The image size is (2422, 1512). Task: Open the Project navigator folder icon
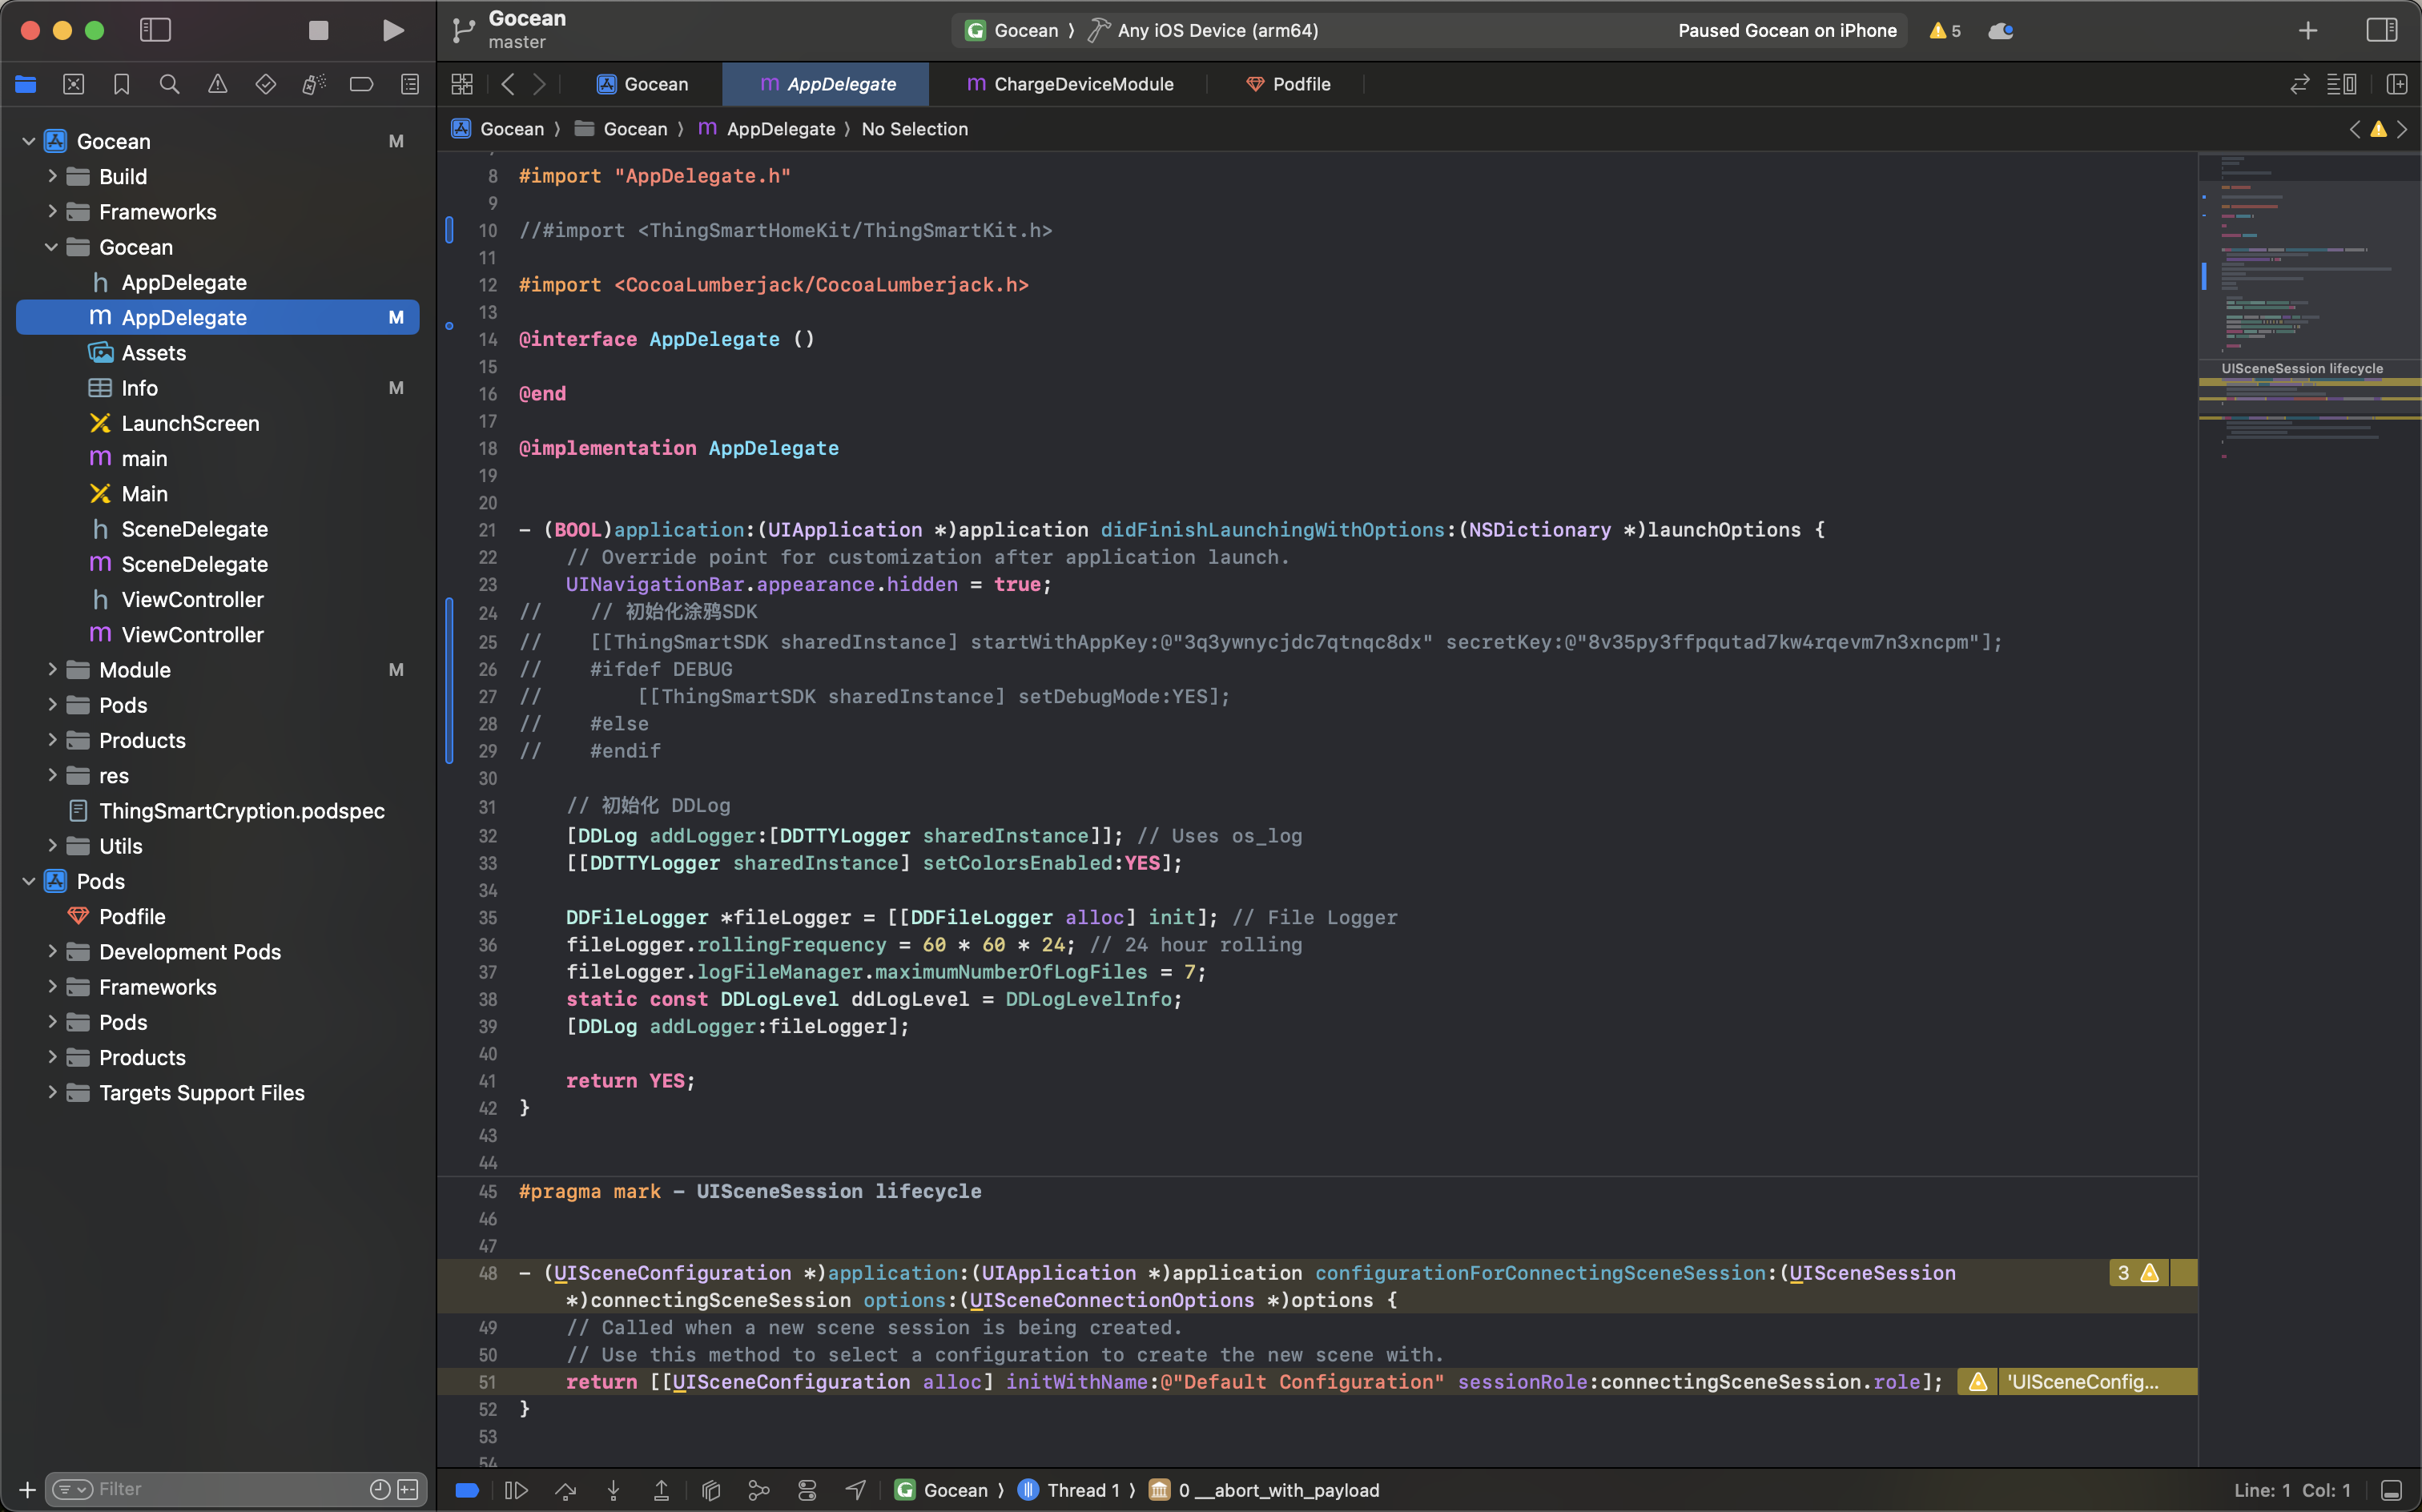tap(26, 85)
